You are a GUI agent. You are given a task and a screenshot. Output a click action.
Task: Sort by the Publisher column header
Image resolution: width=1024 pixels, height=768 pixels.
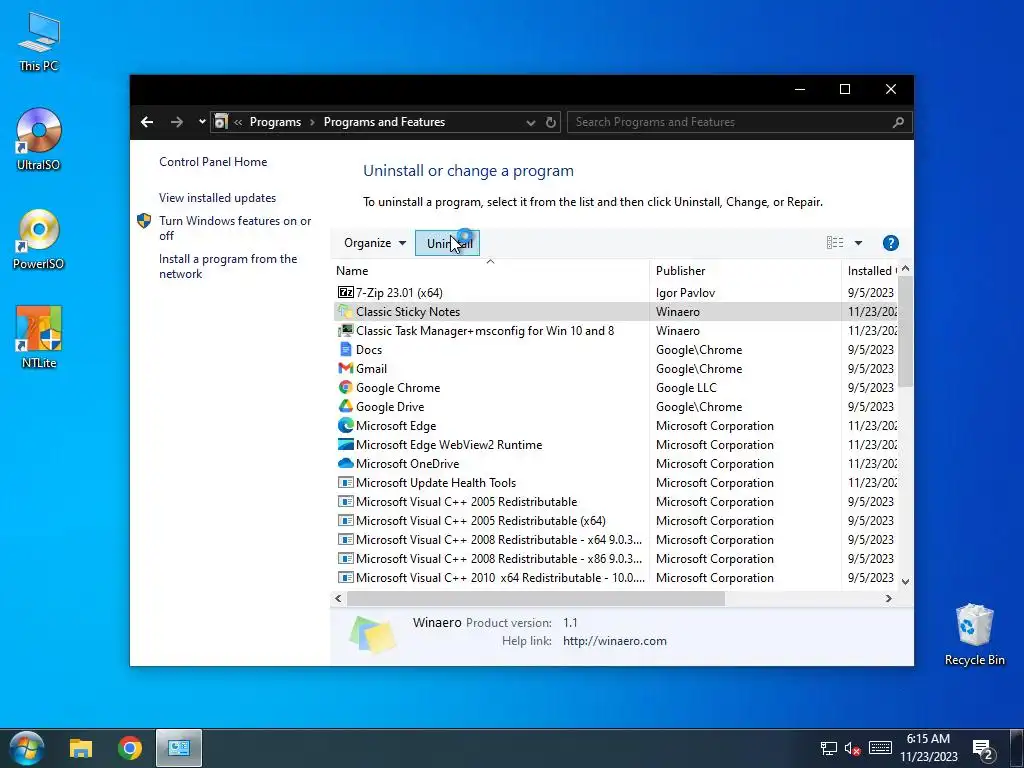[x=745, y=270]
